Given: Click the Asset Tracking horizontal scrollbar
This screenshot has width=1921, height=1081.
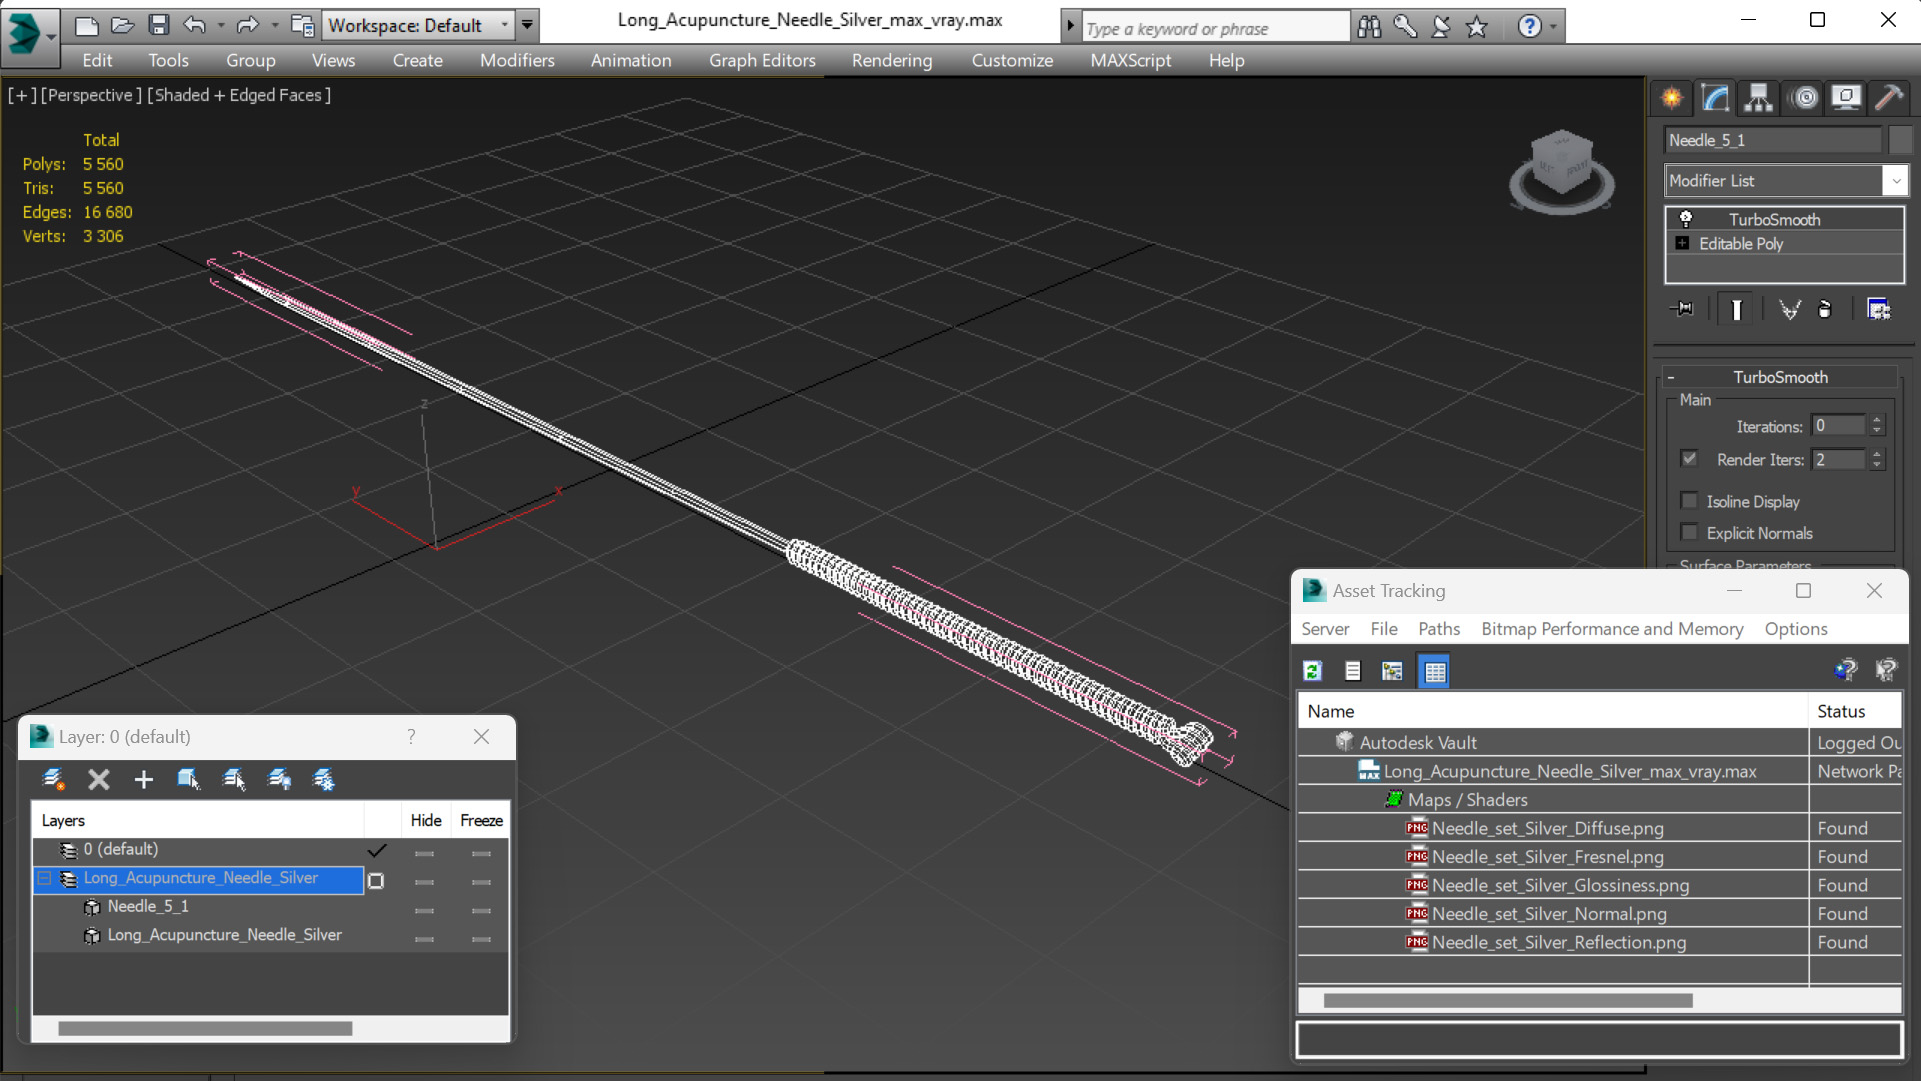Looking at the screenshot, I should (1507, 1000).
